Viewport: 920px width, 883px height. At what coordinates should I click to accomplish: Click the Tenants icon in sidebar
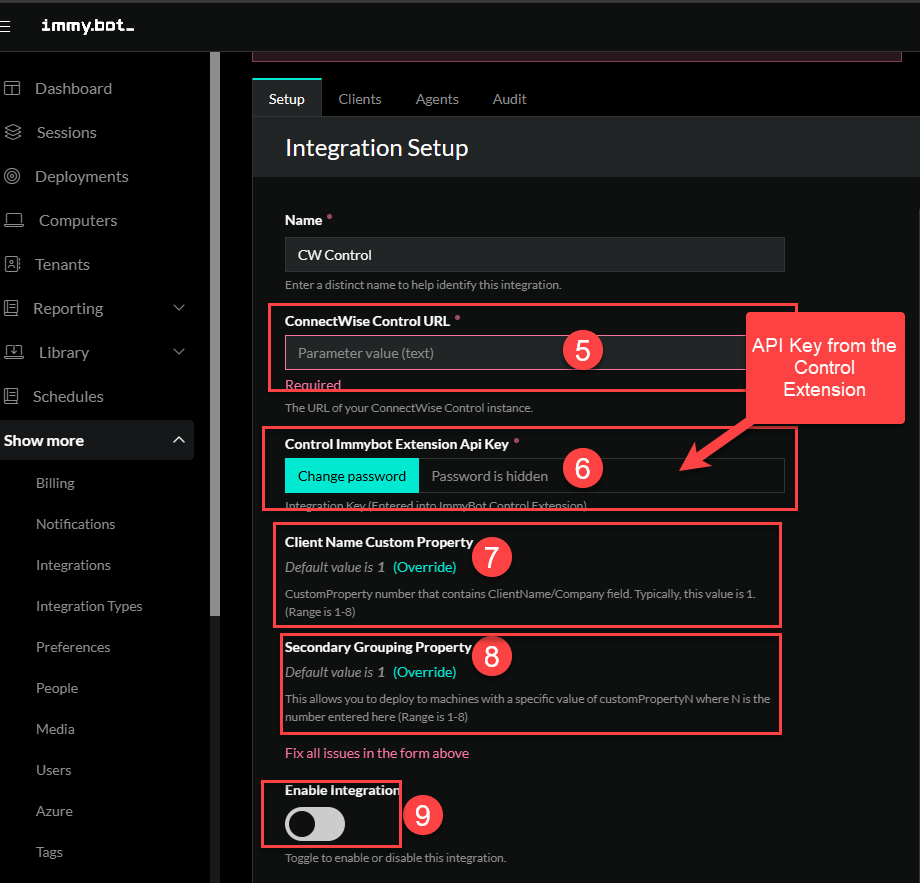pyautogui.click(x=12, y=264)
